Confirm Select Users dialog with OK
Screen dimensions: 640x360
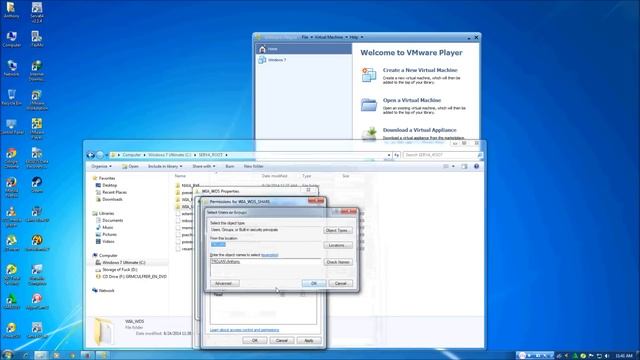pyautogui.click(x=313, y=283)
